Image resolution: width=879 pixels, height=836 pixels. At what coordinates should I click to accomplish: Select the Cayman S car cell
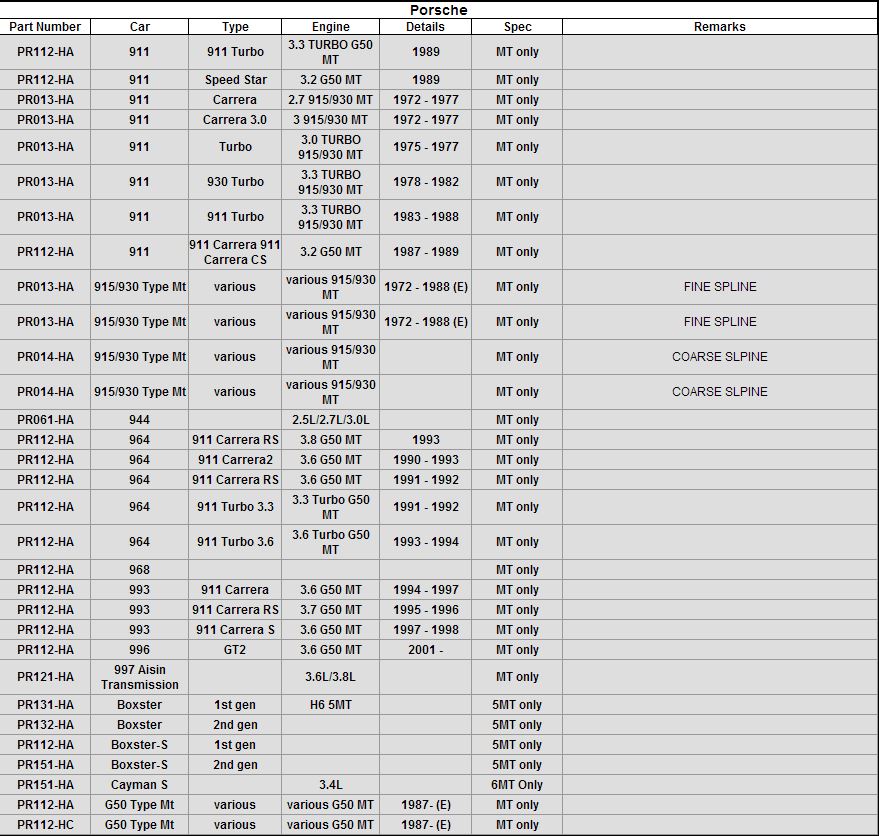tap(139, 785)
